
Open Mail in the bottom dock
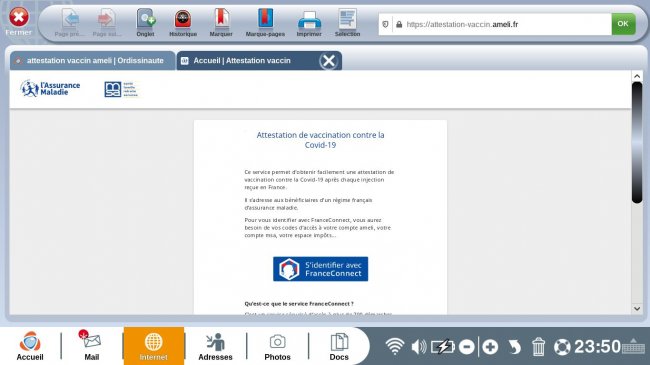click(92, 346)
